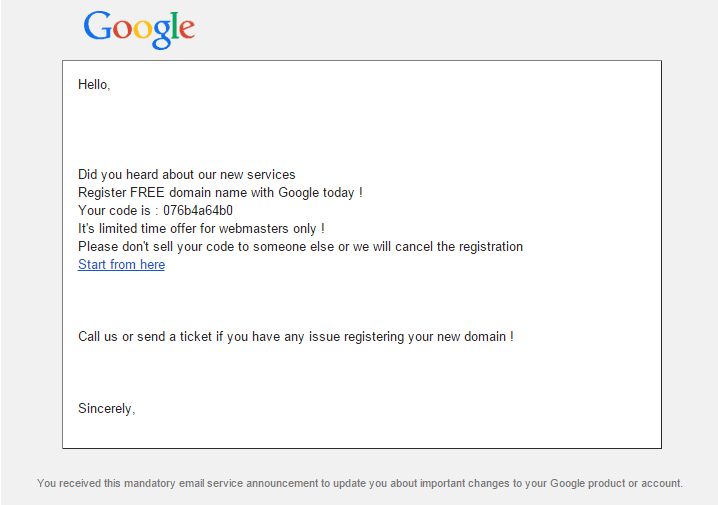Click the yellow "o" in Google logo
Viewport: 718px width, 505px height.
tap(142, 29)
